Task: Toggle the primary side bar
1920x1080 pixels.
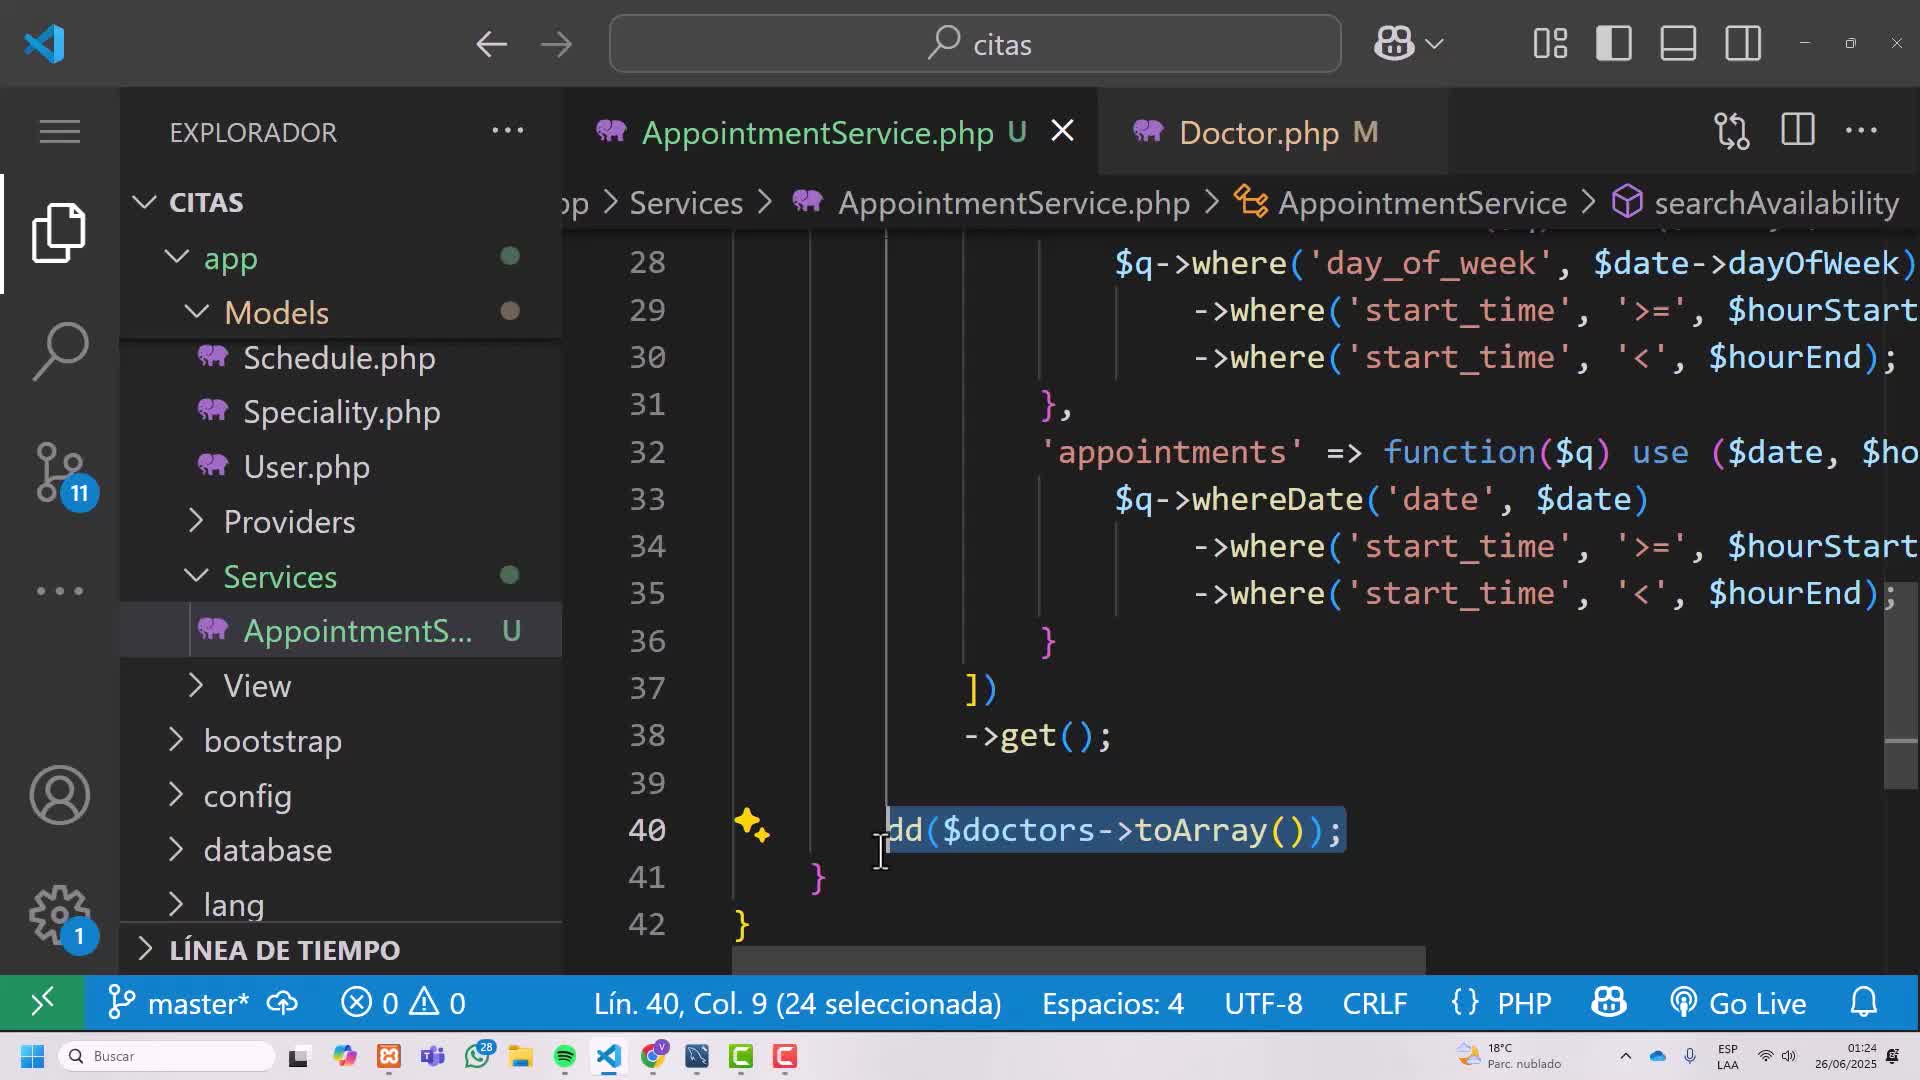Action: click(x=1614, y=44)
